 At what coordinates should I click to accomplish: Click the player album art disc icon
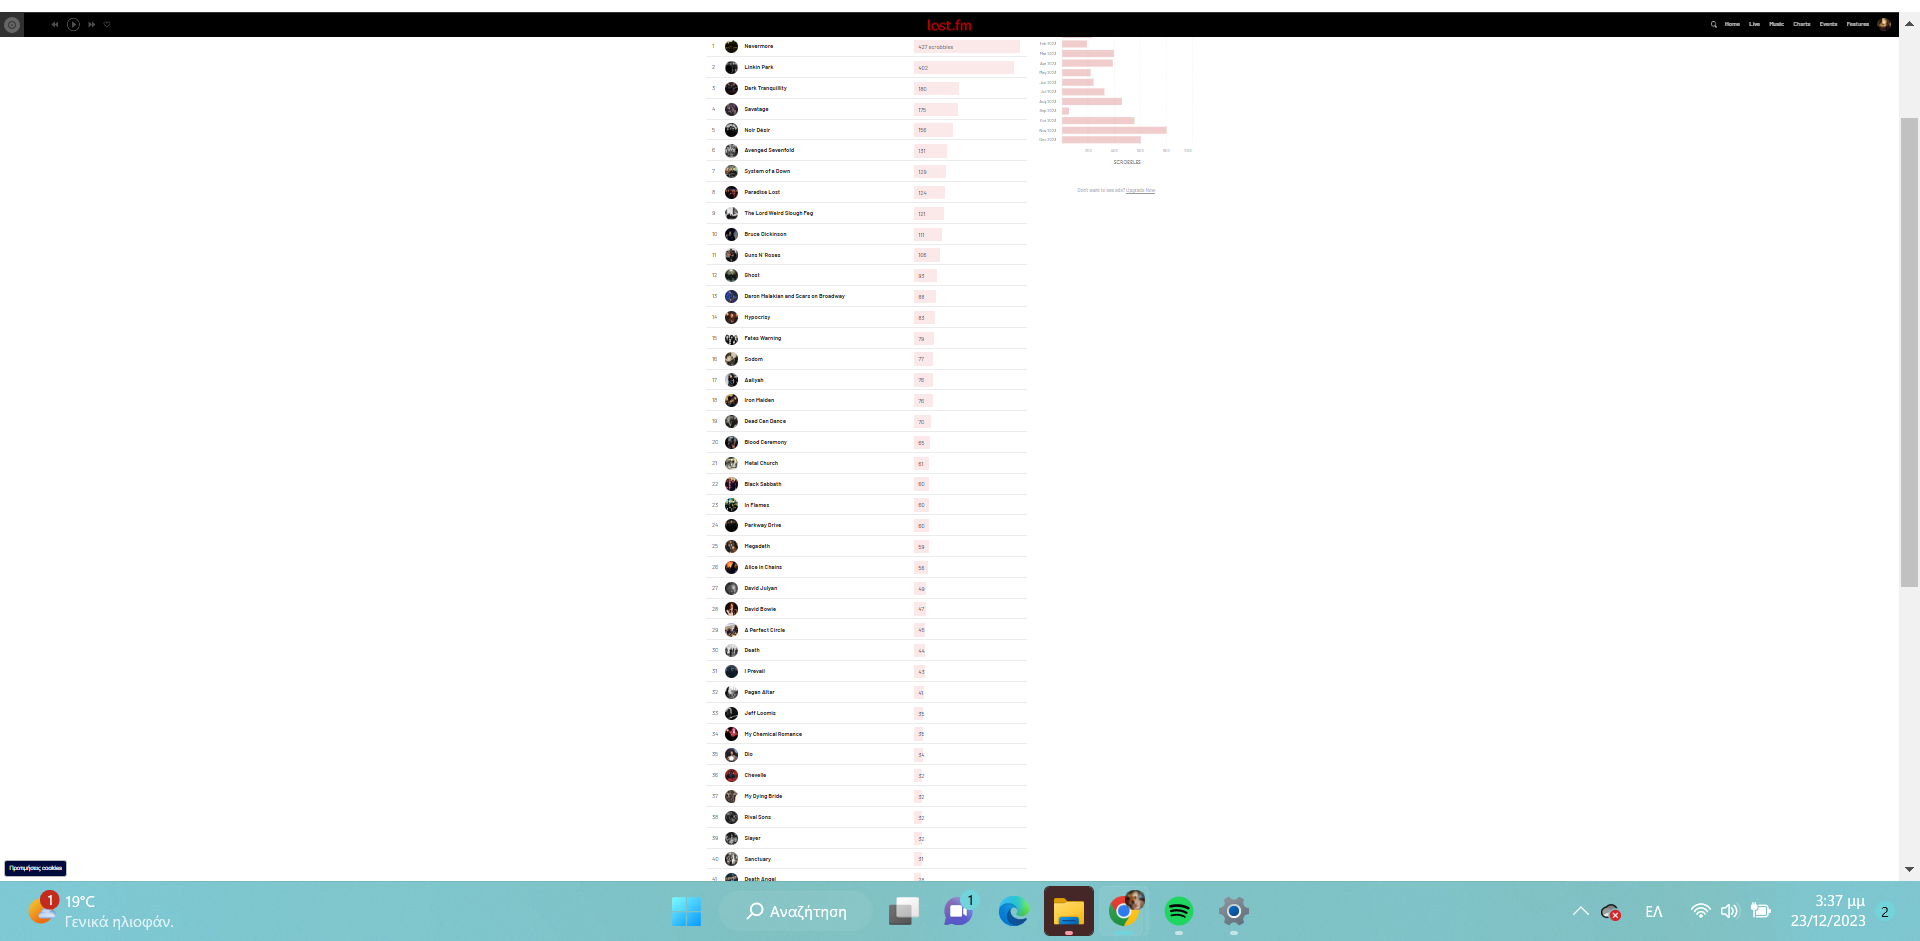(12, 25)
